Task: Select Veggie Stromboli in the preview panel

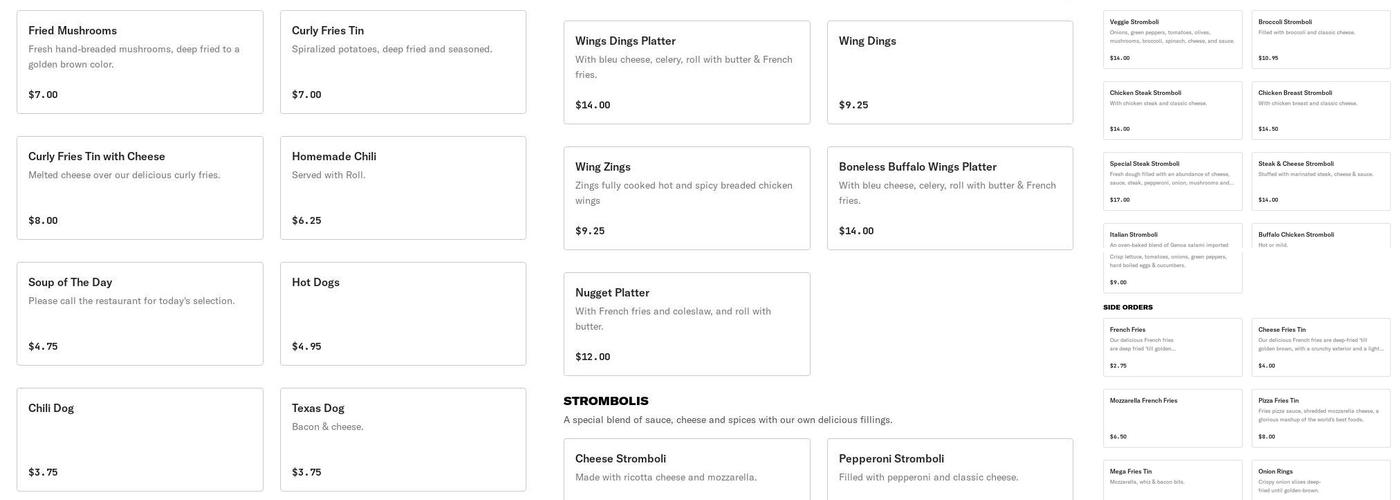Action: [1173, 39]
